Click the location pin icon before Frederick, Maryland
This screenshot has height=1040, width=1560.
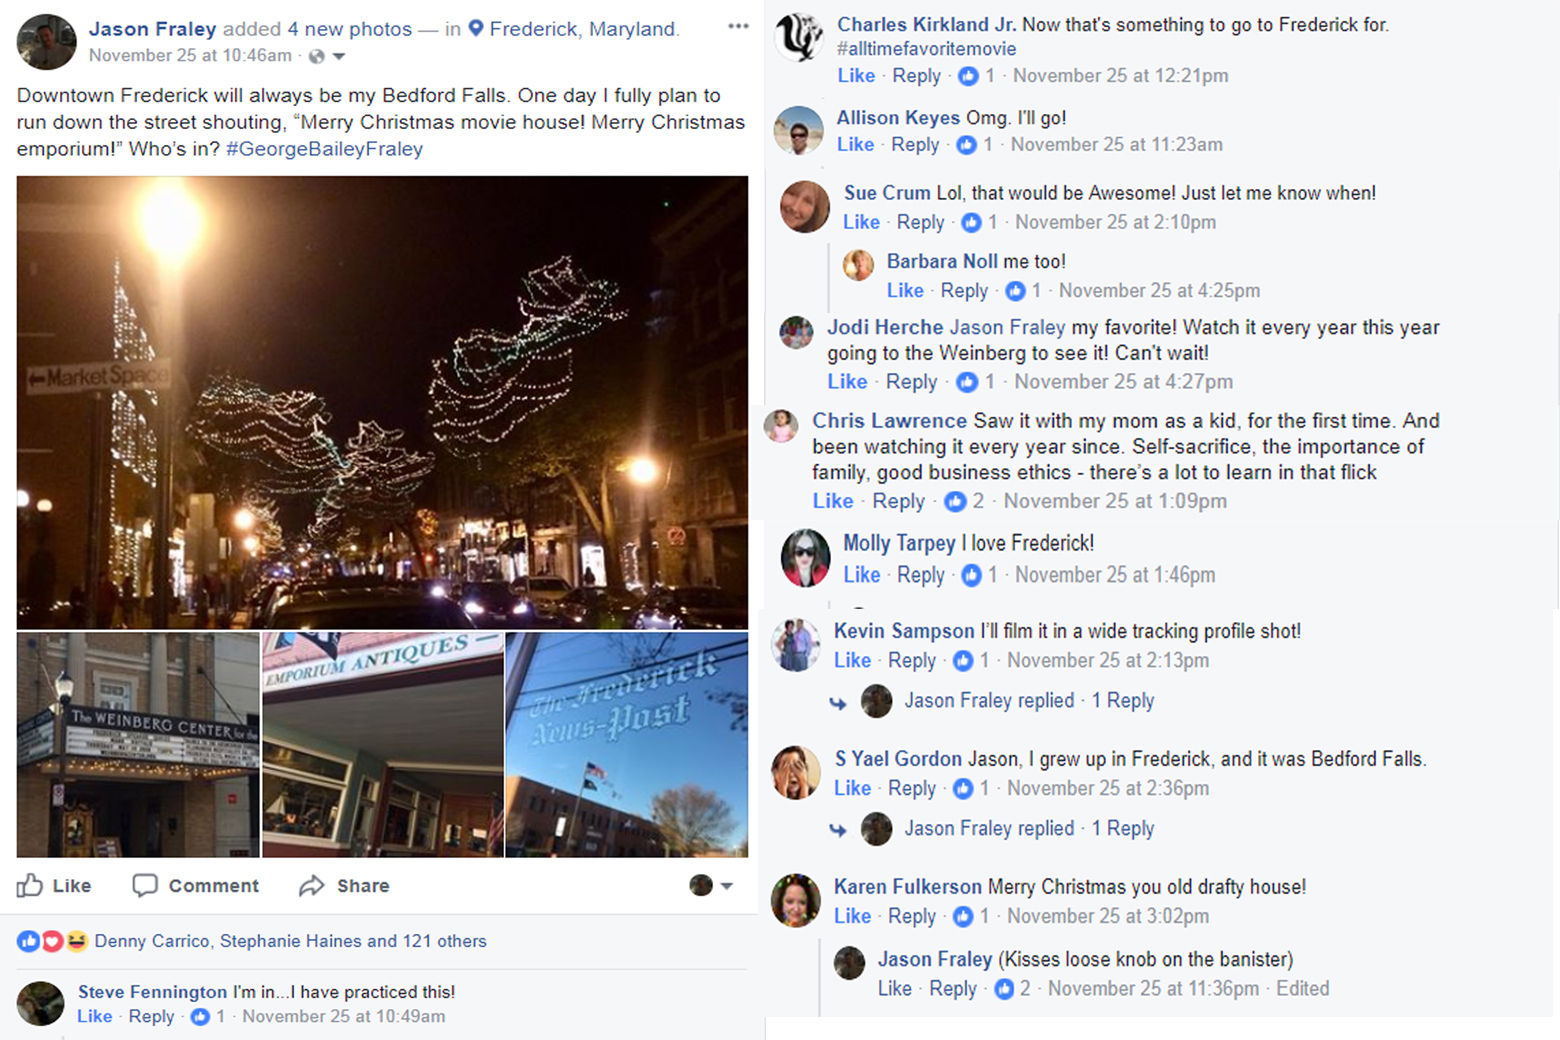(476, 29)
